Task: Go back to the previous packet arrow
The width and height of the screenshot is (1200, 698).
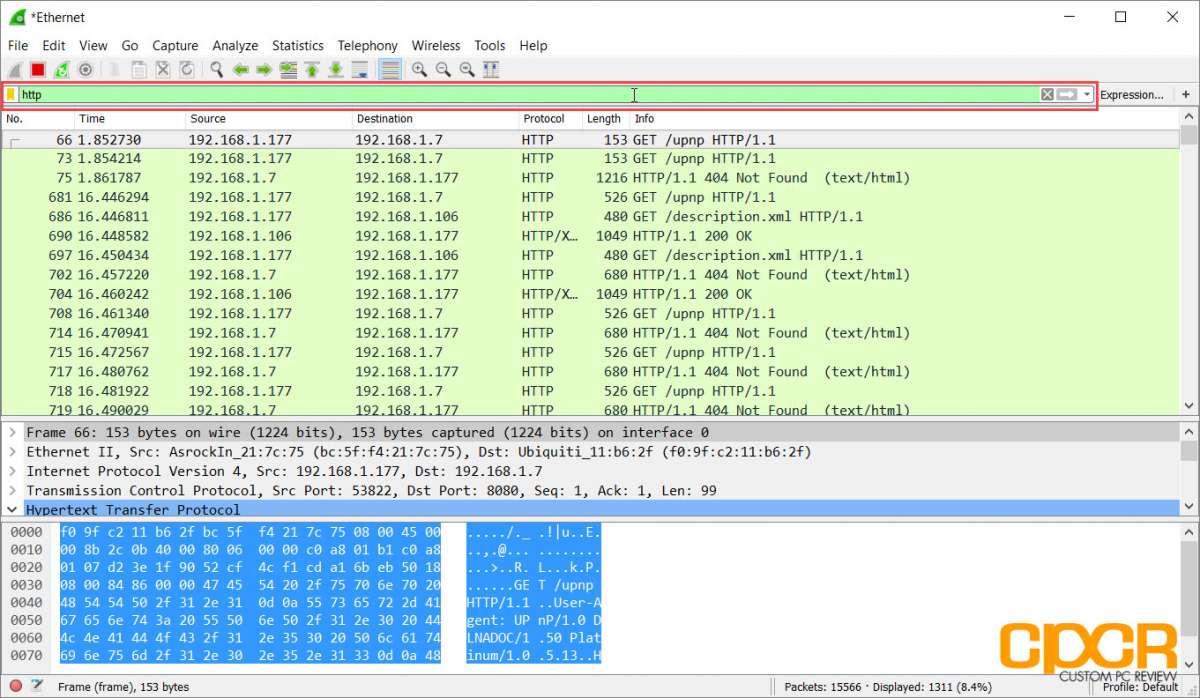Action: pyautogui.click(x=240, y=70)
